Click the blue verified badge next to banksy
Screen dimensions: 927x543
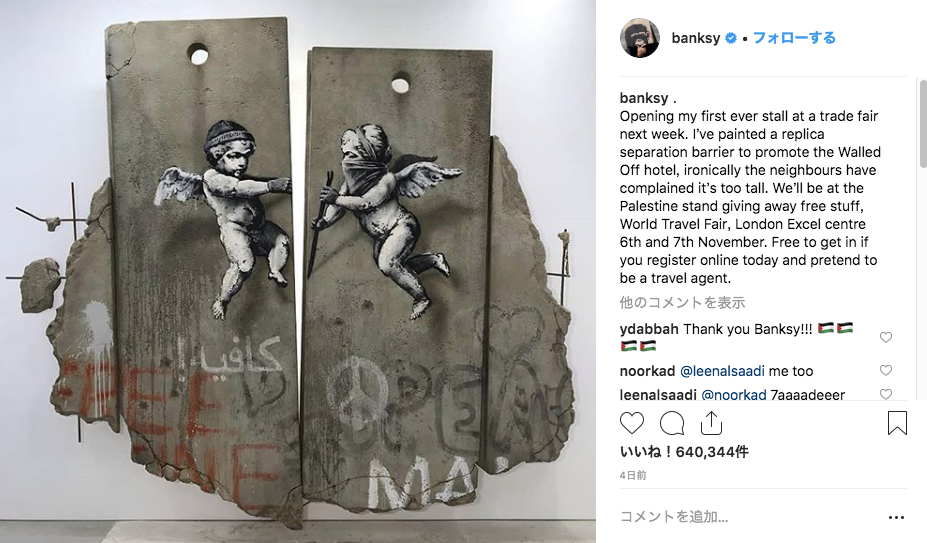(x=731, y=38)
